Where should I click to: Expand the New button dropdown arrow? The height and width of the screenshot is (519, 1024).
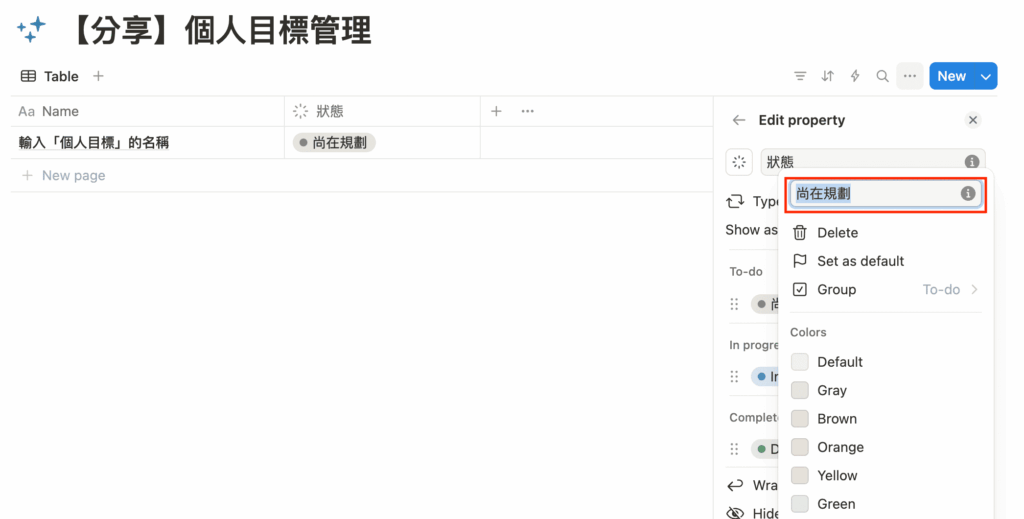986,76
